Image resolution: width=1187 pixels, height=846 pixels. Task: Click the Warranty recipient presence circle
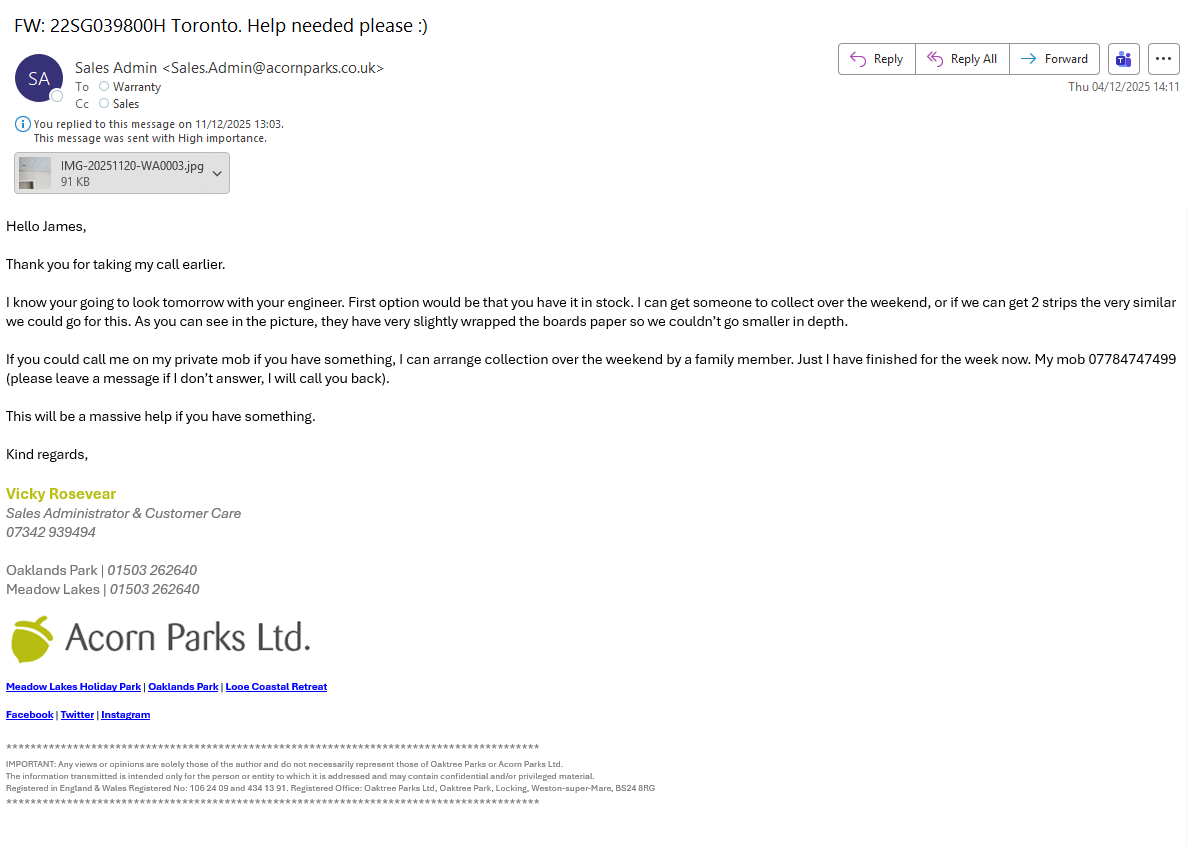pos(104,87)
